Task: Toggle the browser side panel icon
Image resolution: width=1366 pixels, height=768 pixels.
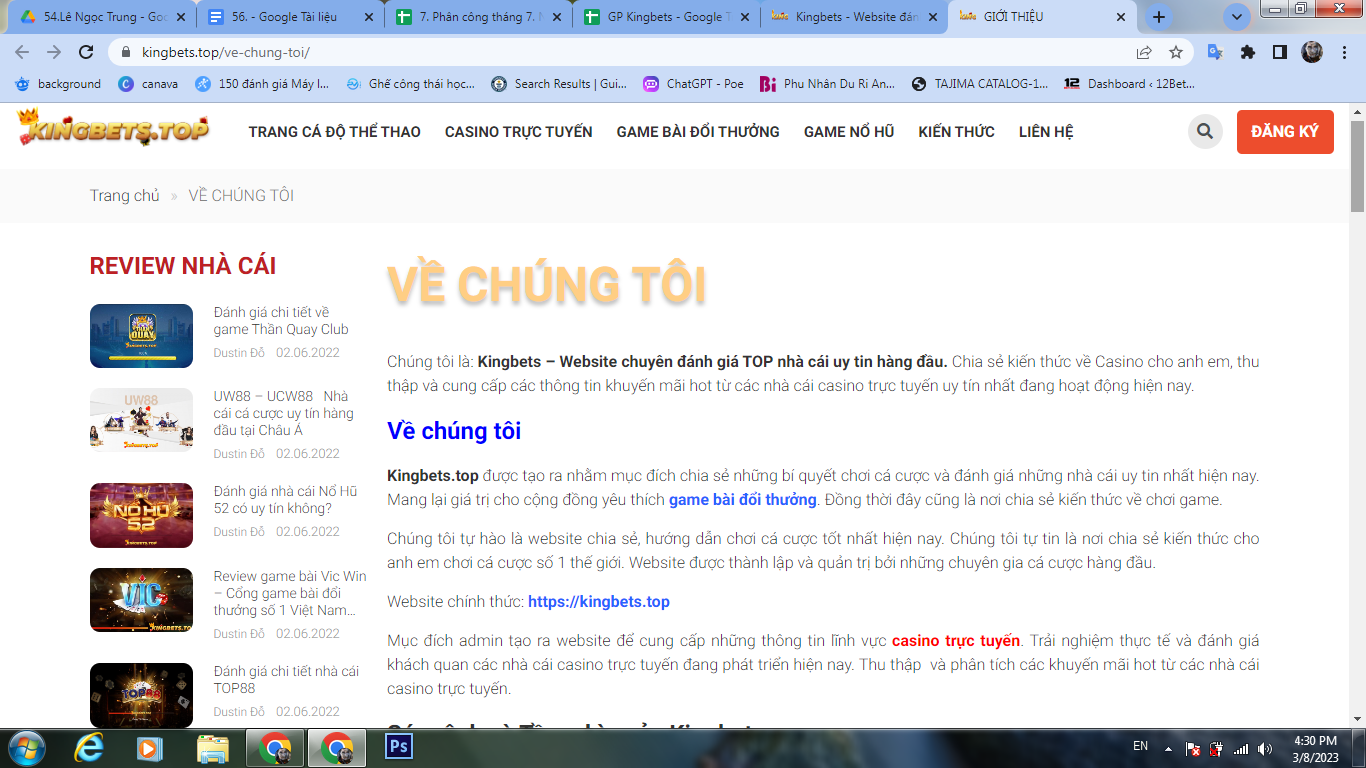Action: click(x=1279, y=53)
